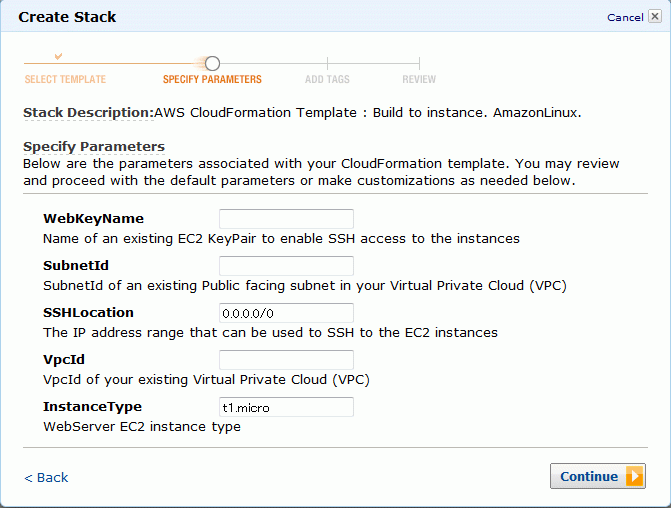Click the orange arrow icon on Continue
Screen dimensions: 671x508
tap(635, 476)
